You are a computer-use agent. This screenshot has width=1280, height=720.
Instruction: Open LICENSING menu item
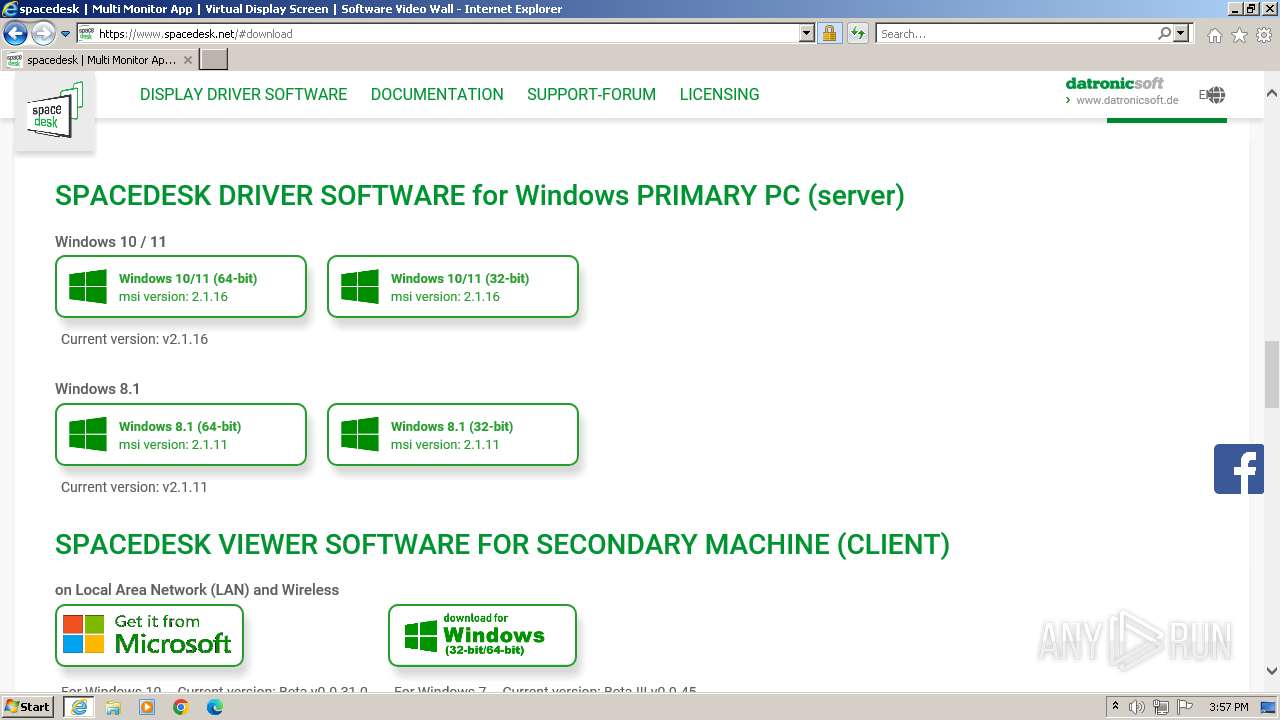[x=719, y=94]
